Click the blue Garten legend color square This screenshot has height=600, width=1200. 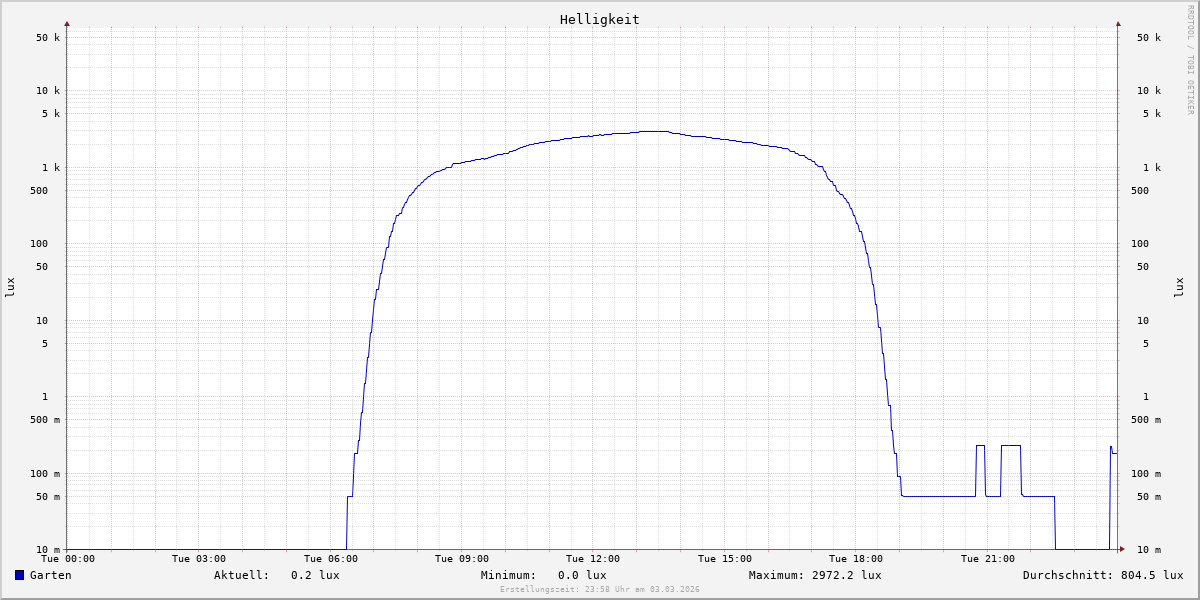pos(19,575)
